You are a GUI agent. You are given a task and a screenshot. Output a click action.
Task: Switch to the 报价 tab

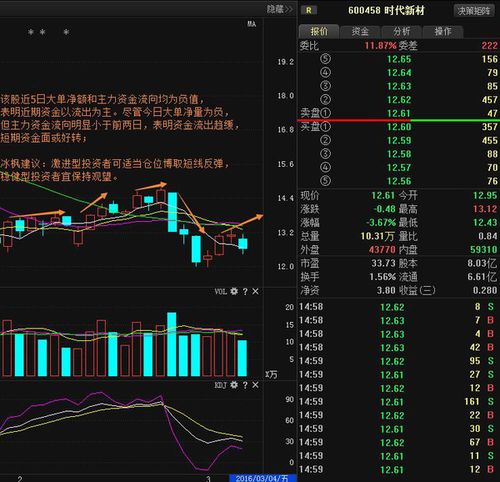319,31
